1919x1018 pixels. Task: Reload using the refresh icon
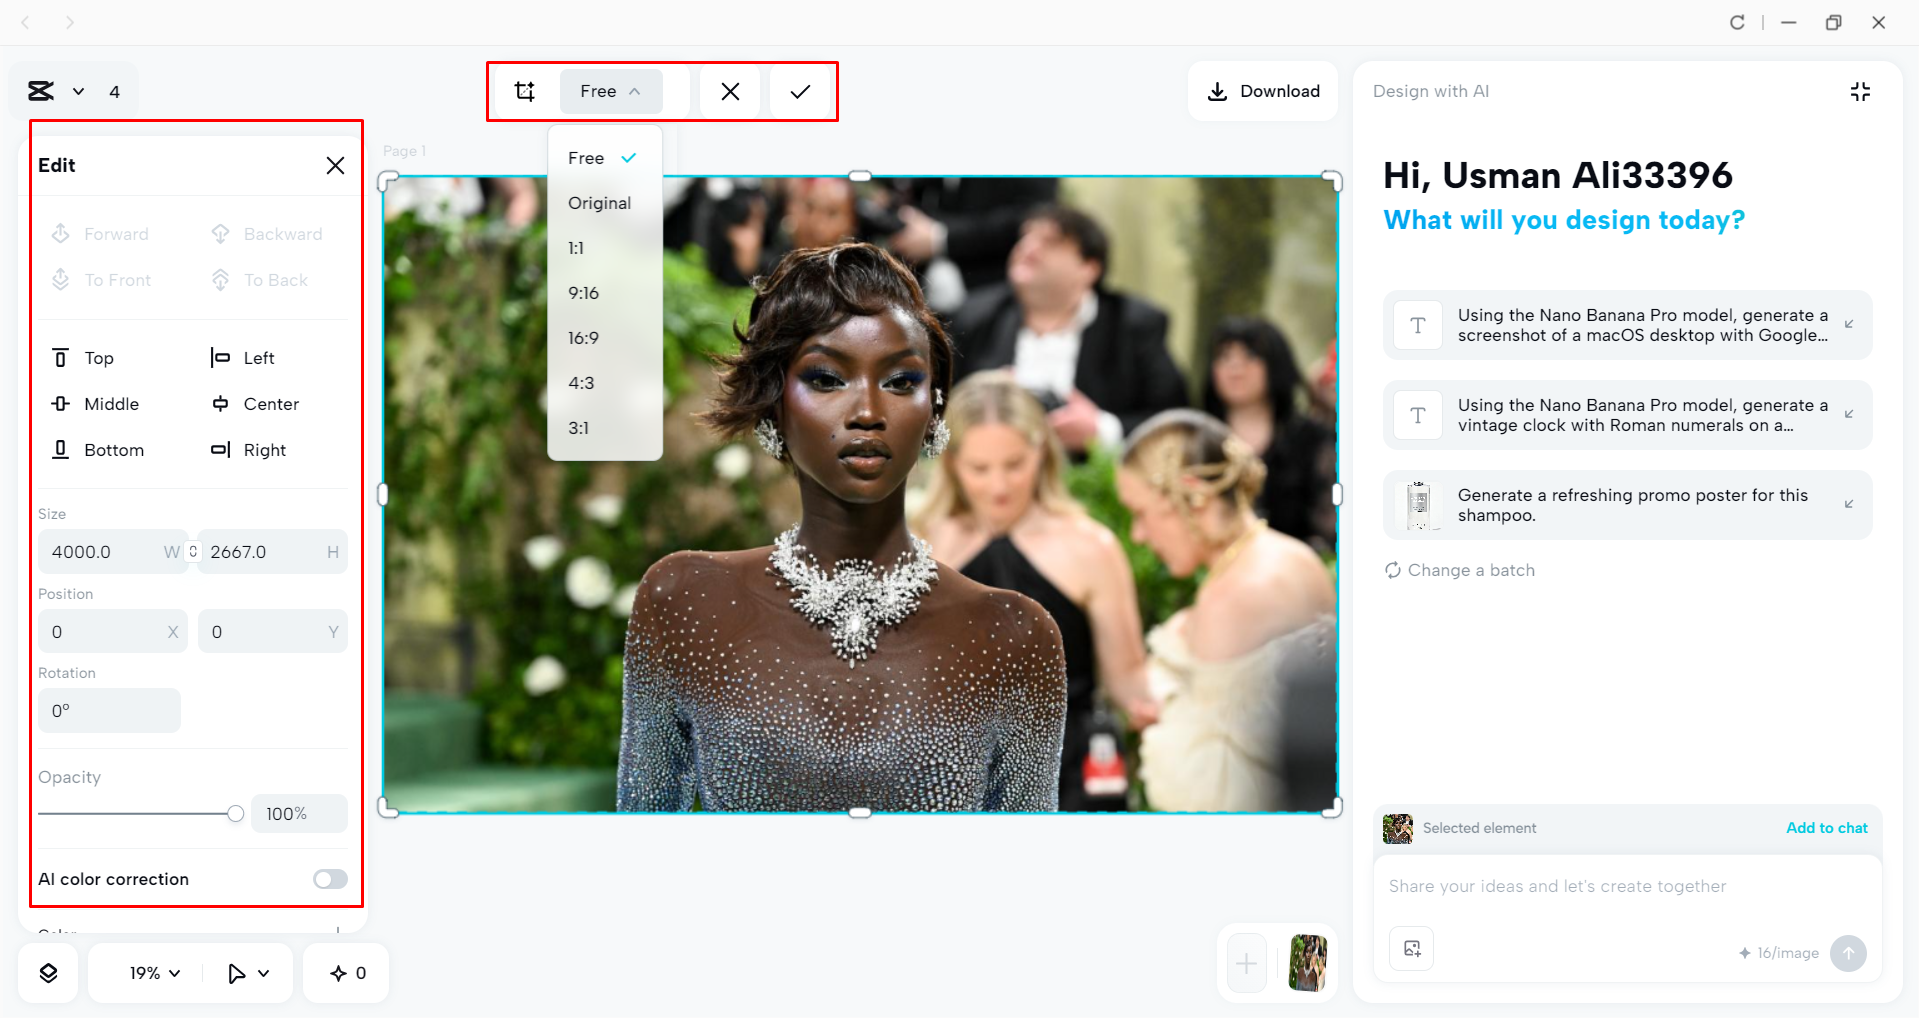tap(1737, 22)
